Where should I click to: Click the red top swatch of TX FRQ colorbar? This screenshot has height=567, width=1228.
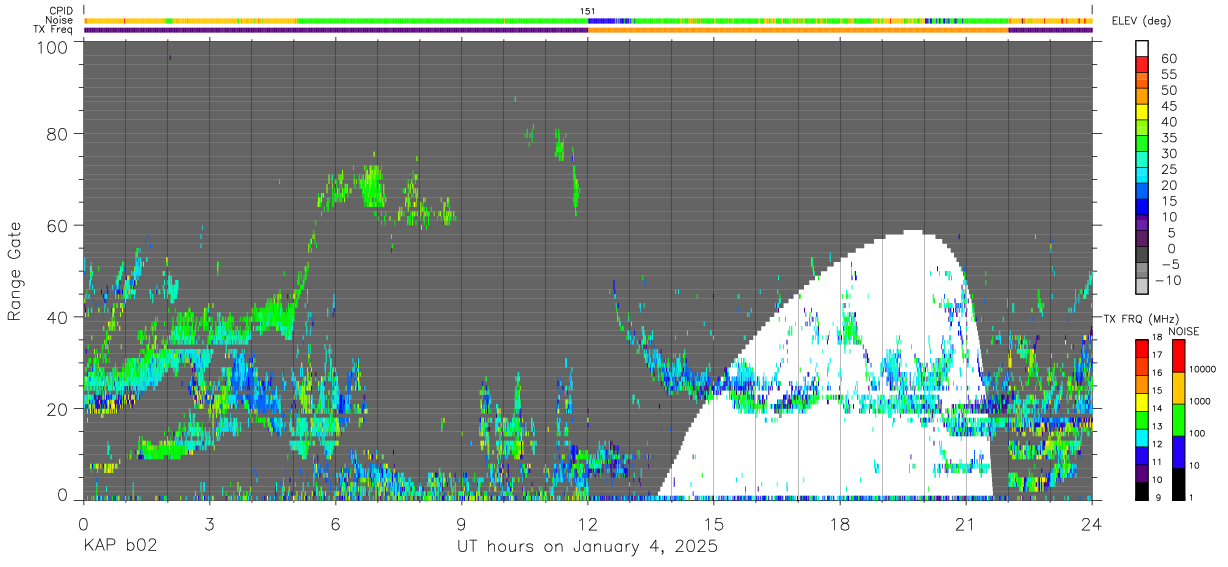pyautogui.click(x=1142, y=346)
